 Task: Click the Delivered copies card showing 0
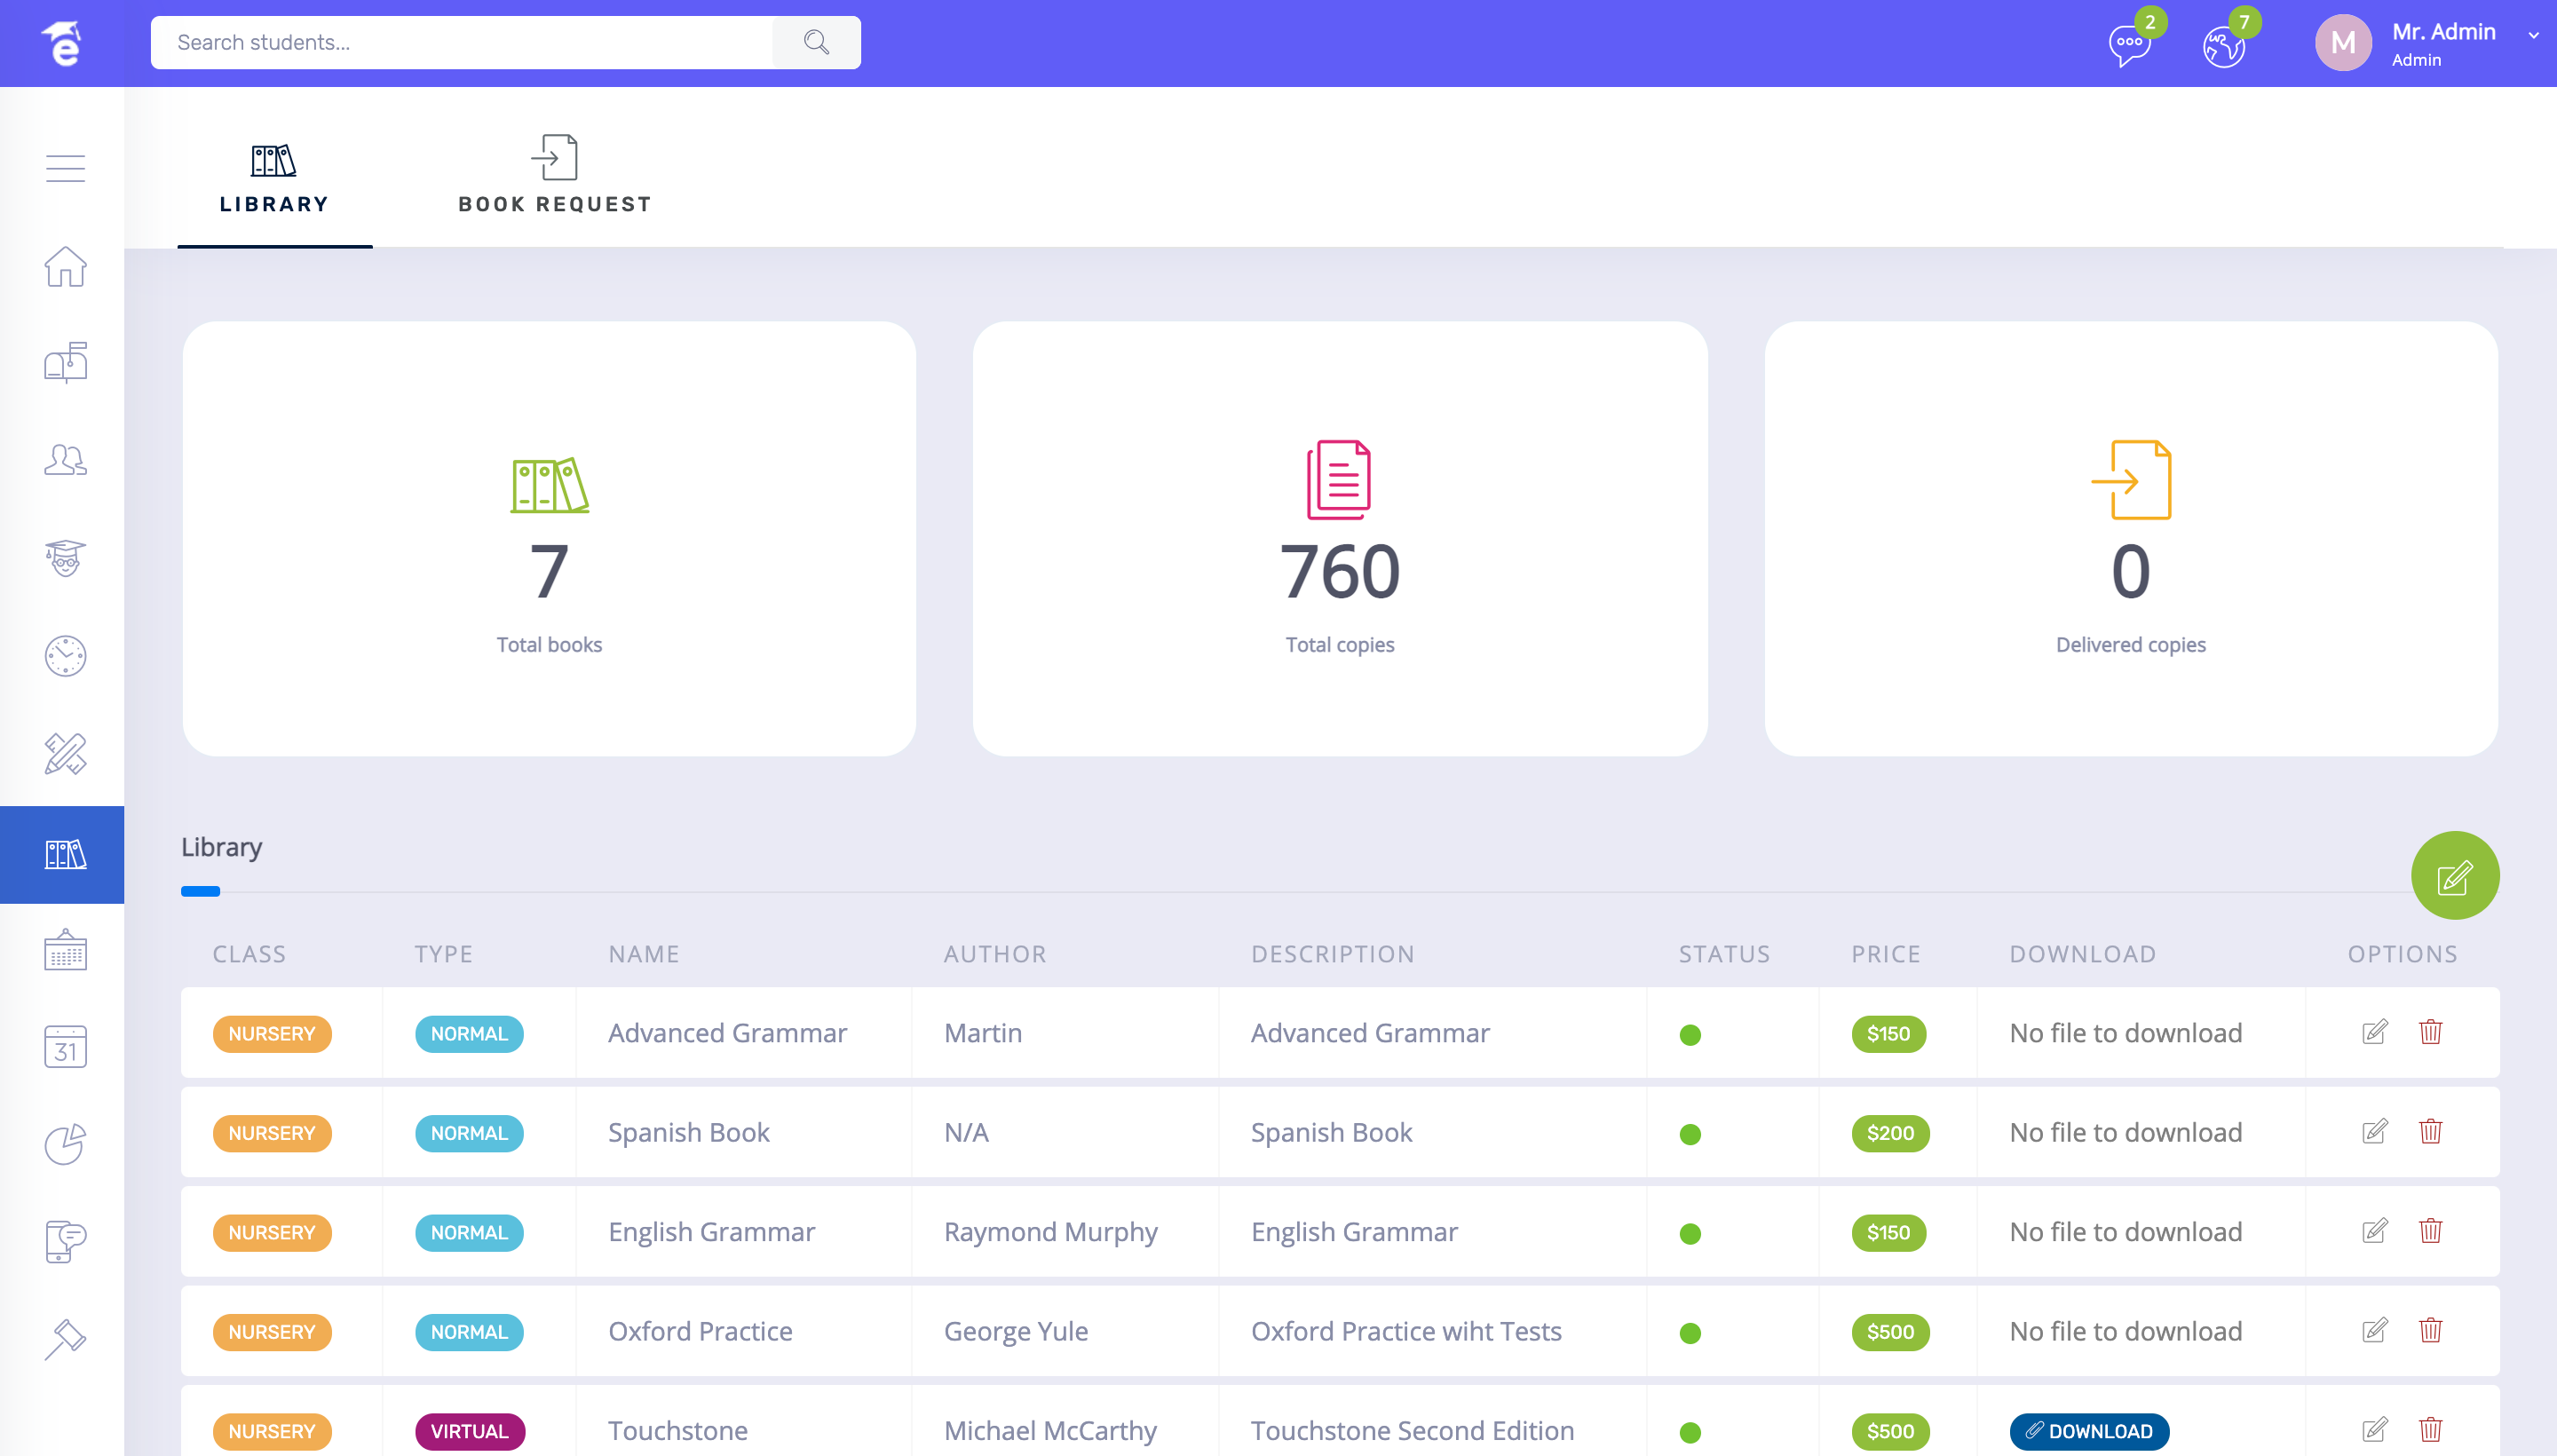(2130, 538)
